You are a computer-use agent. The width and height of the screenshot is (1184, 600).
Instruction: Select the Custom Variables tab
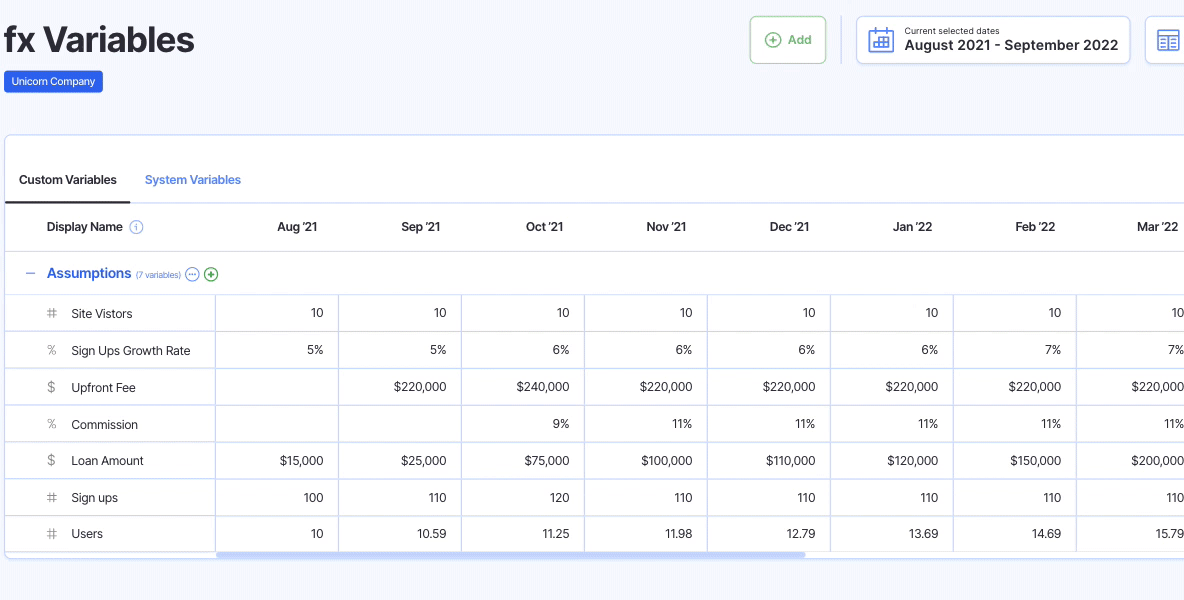[68, 180]
